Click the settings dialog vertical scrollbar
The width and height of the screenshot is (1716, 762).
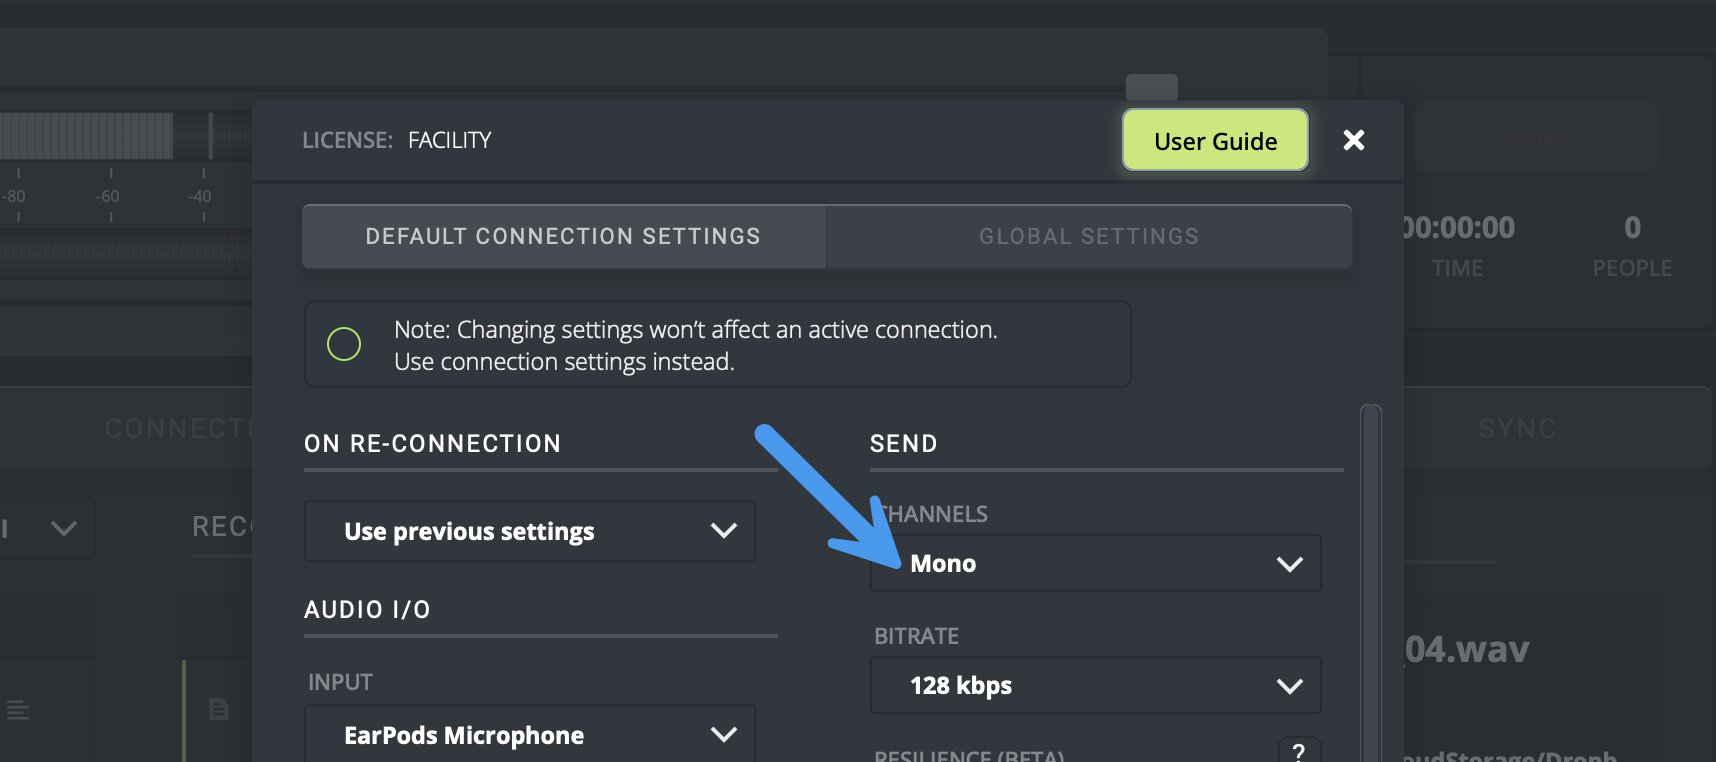pyautogui.click(x=1370, y=580)
